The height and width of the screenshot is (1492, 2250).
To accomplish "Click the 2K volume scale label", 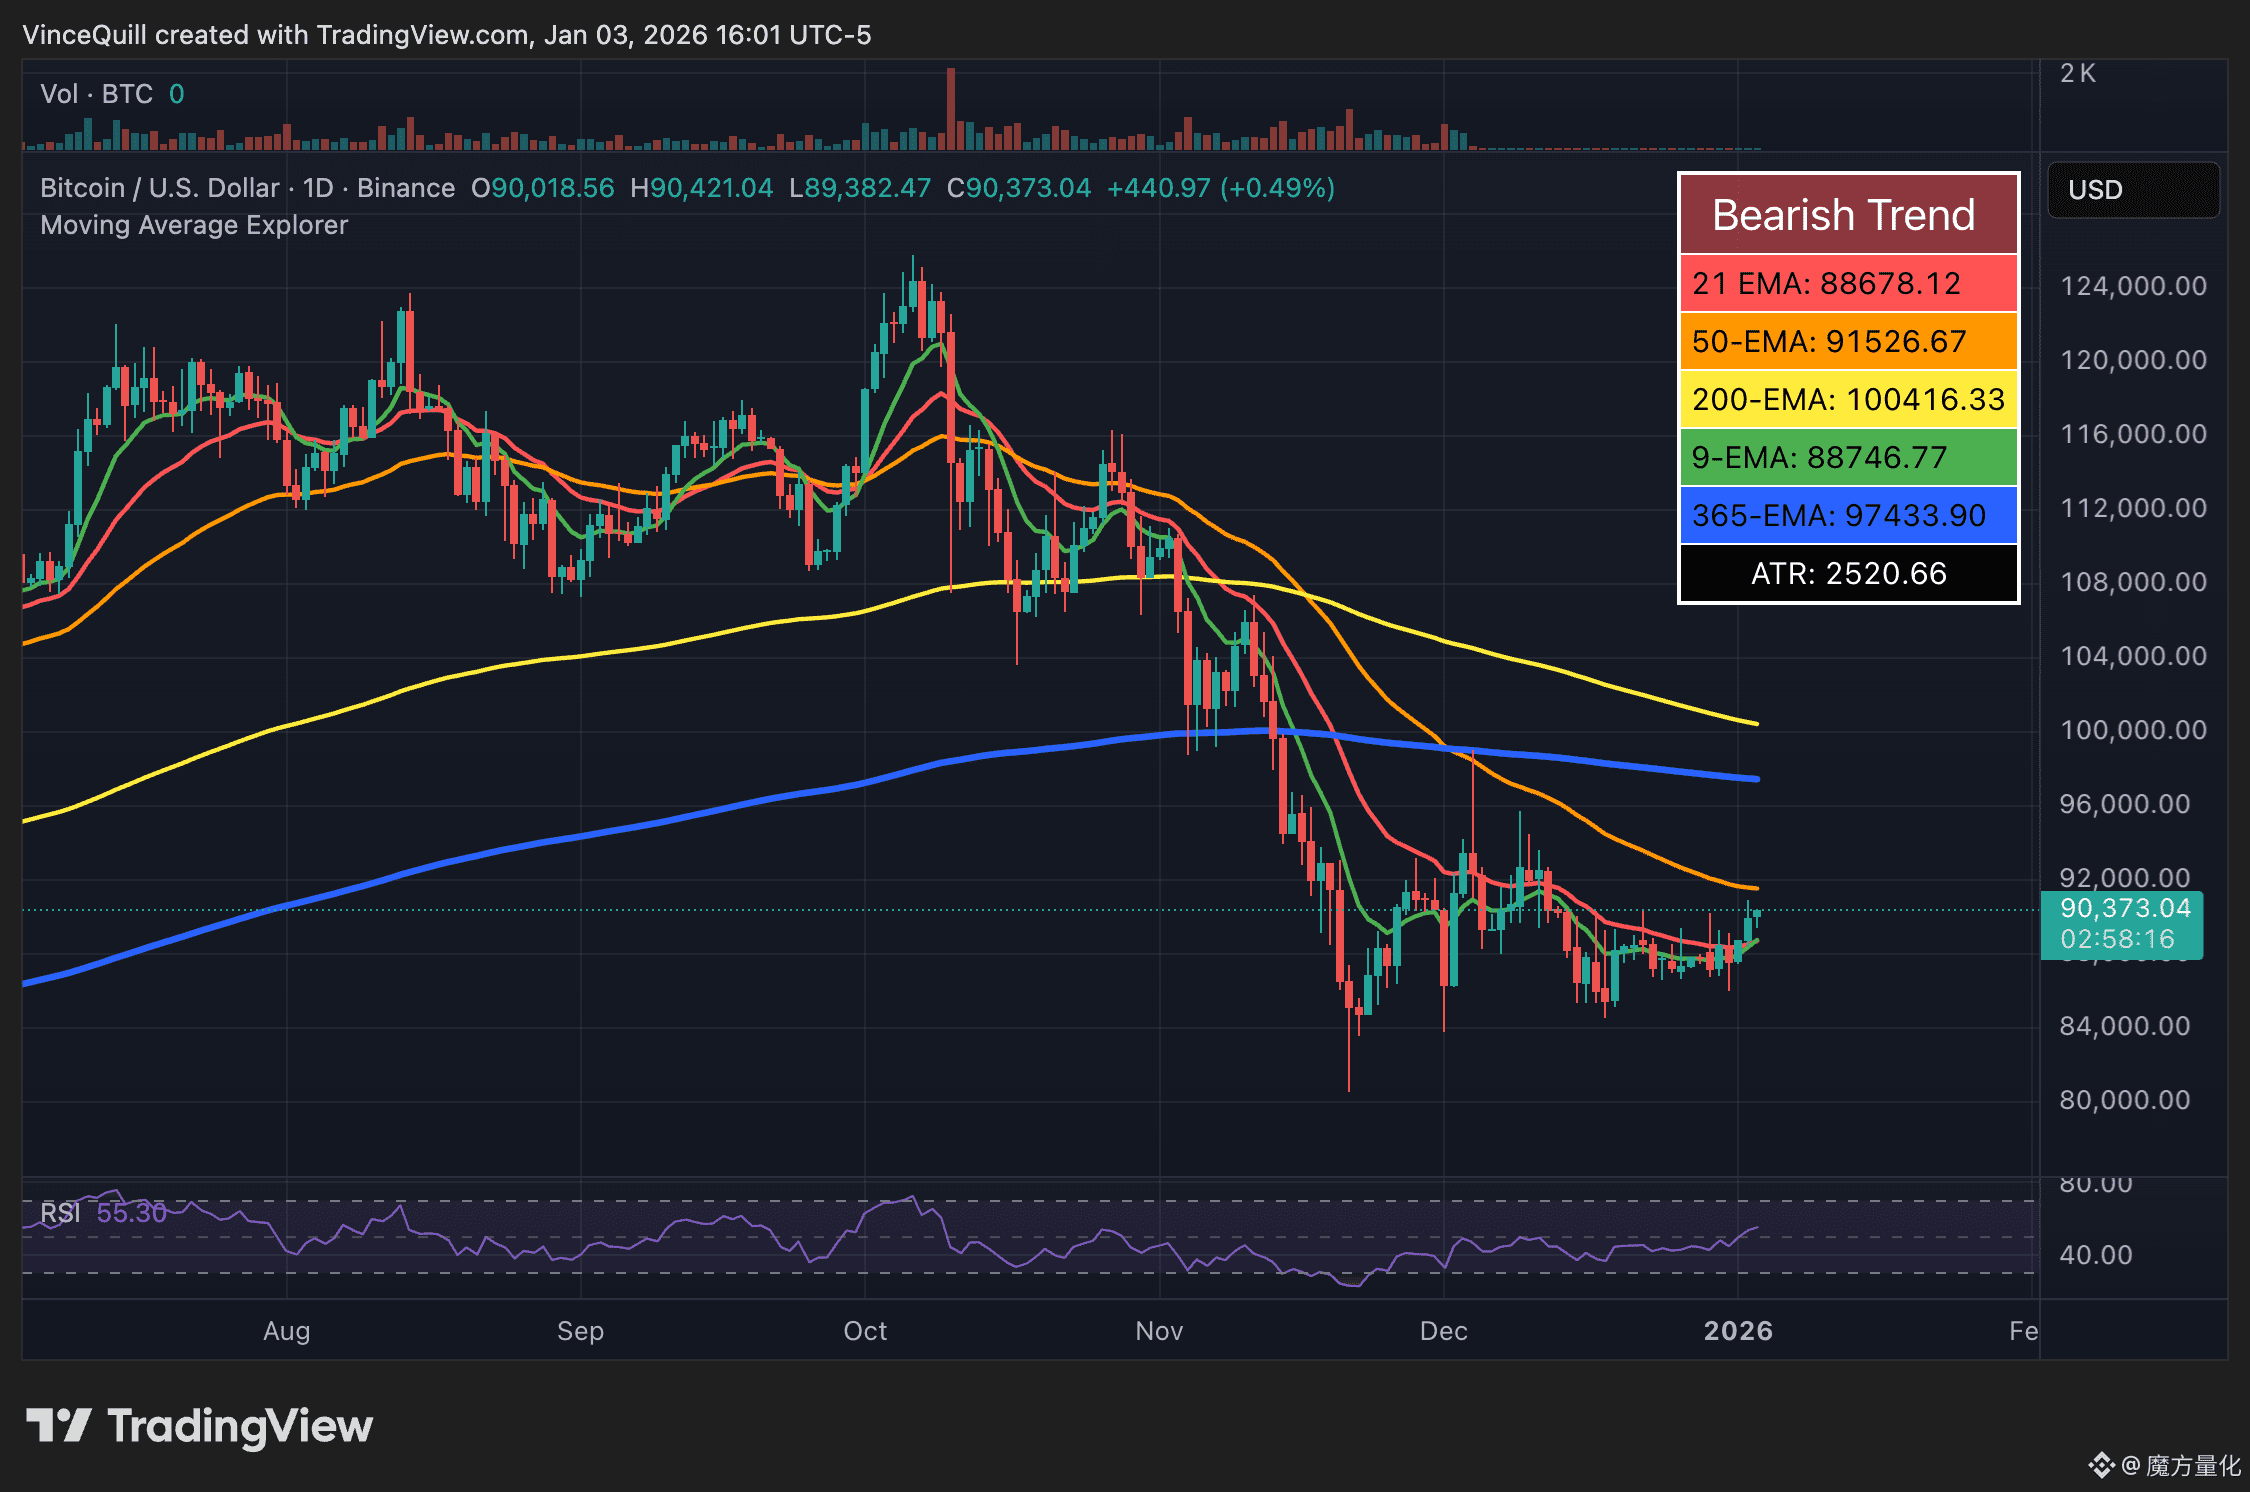I will (2078, 72).
